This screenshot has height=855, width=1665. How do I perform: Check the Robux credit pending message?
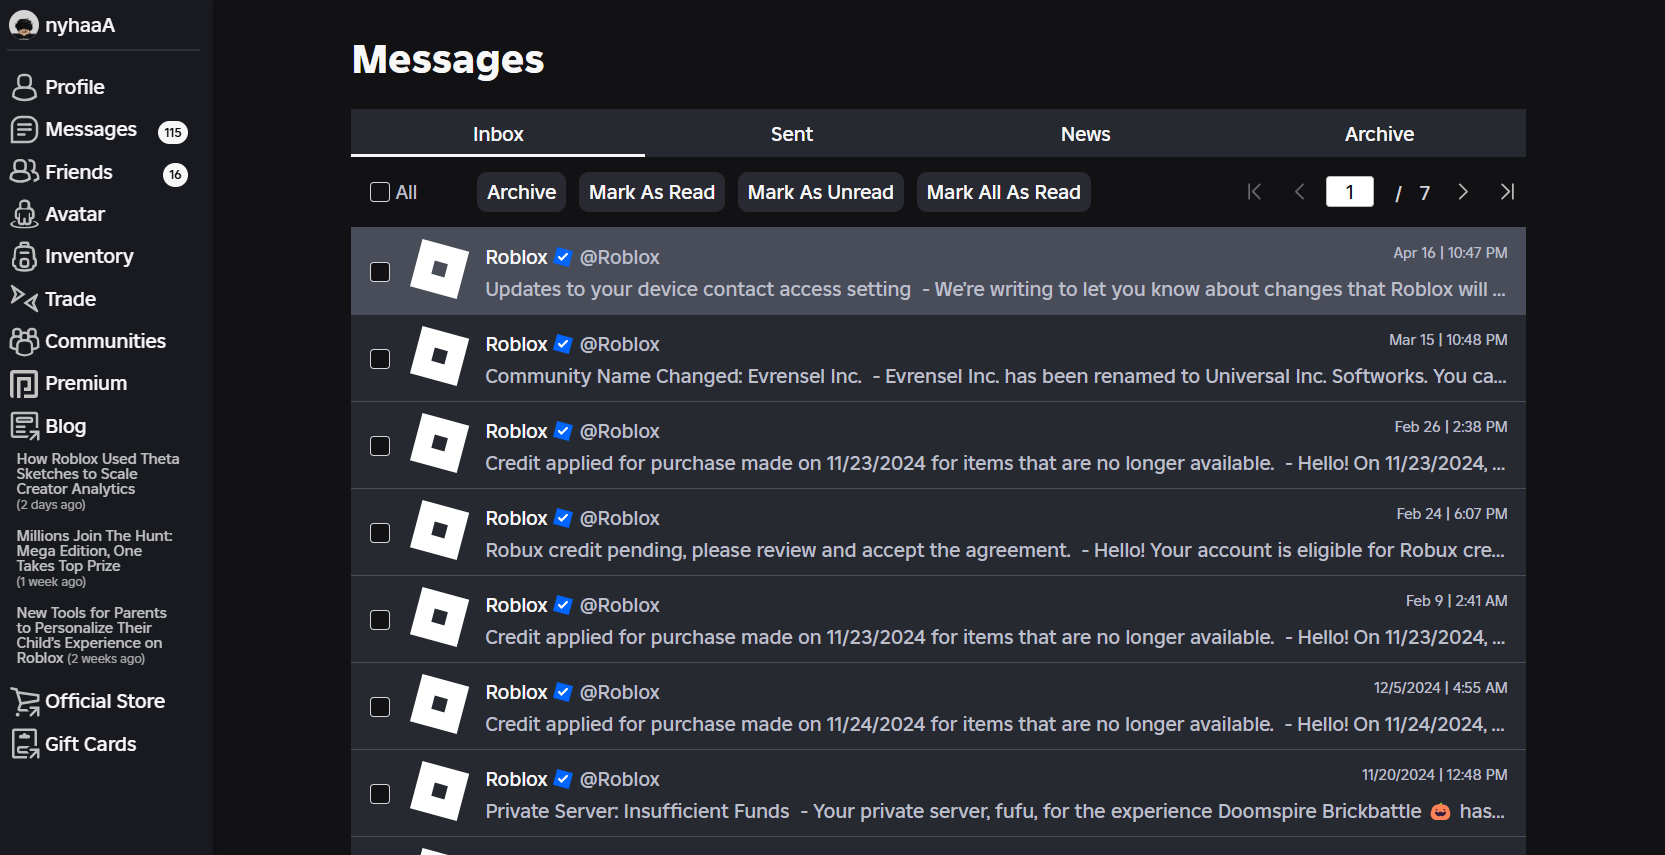coord(380,533)
